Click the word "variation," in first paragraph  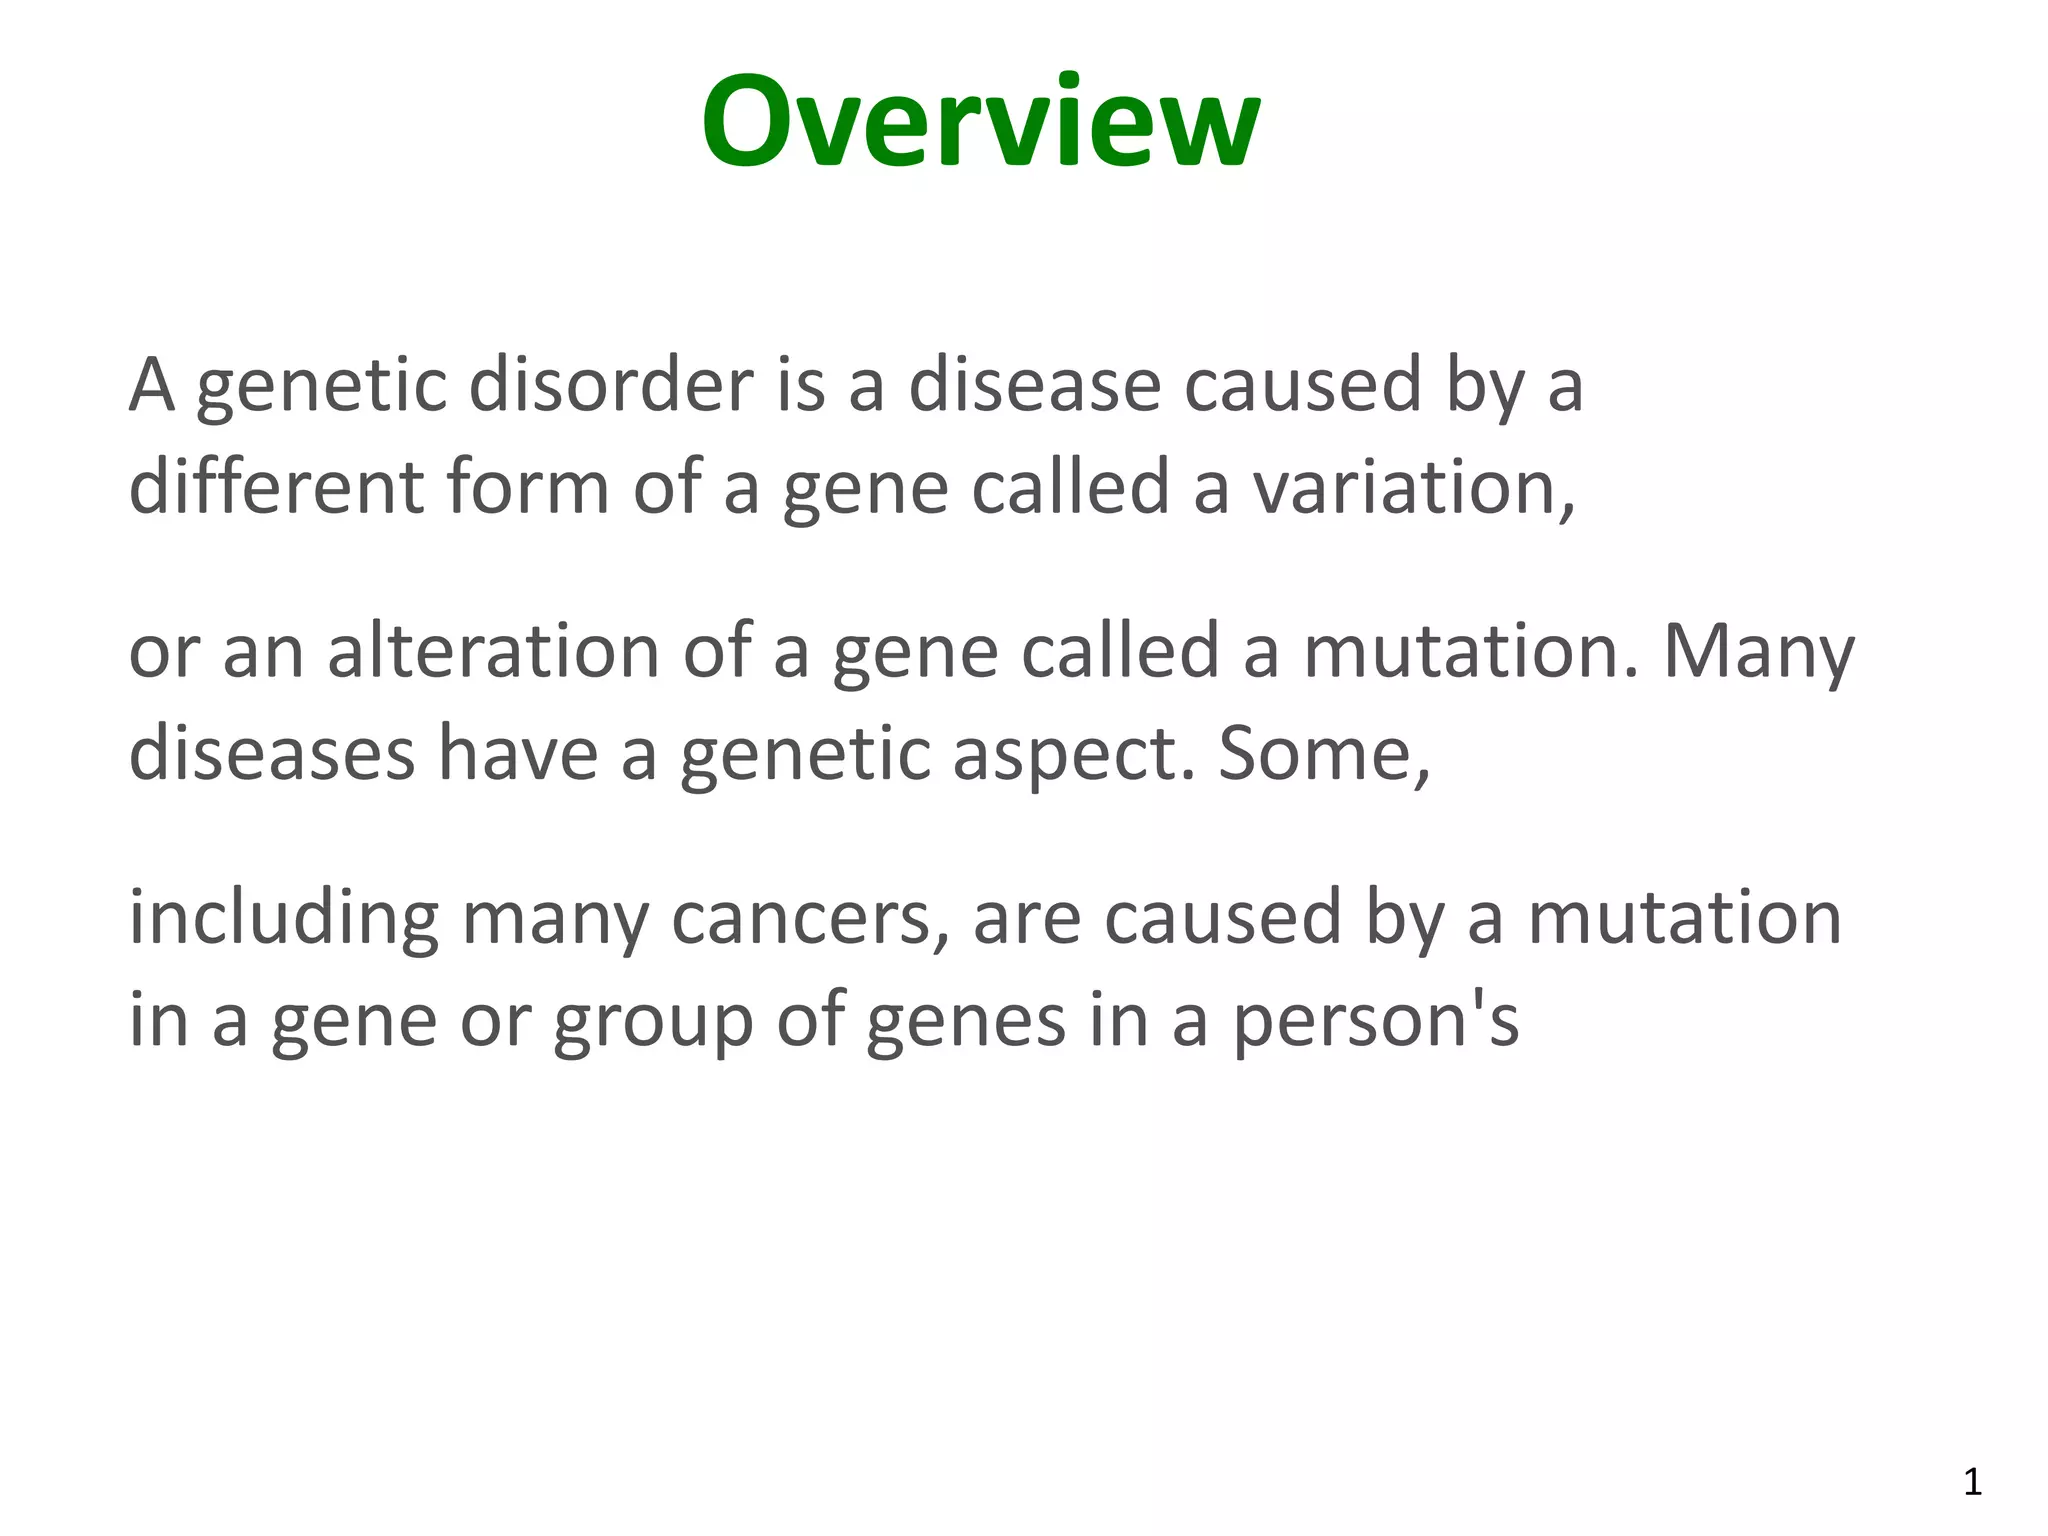1414,489
